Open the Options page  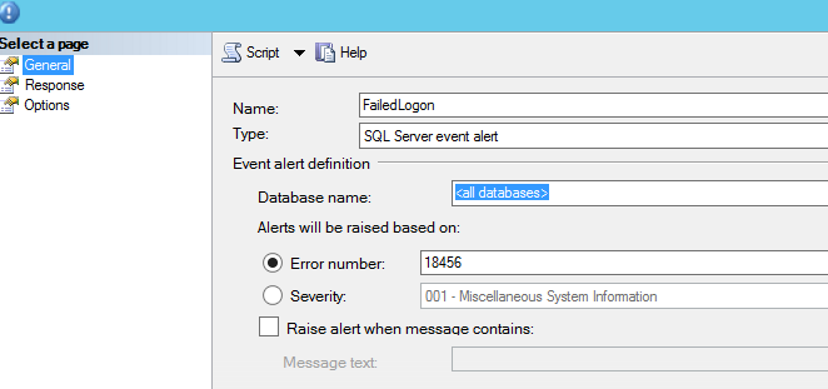47,105
